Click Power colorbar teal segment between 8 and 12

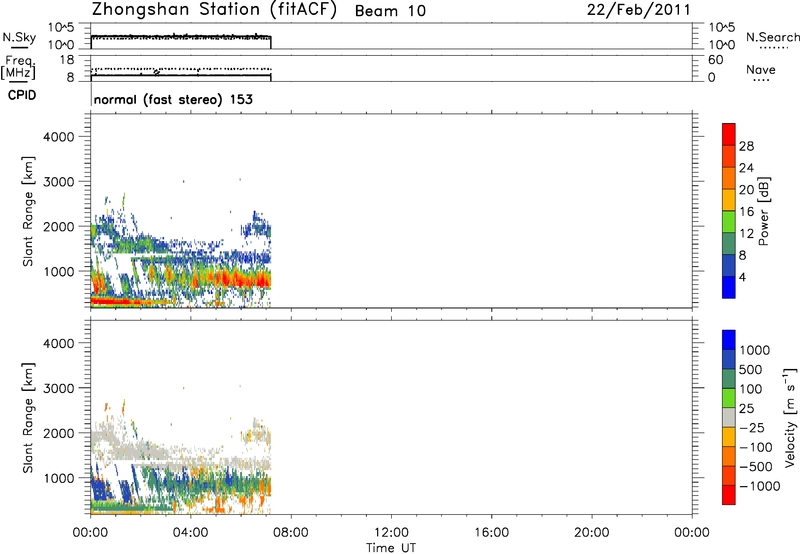click(729, 243)
